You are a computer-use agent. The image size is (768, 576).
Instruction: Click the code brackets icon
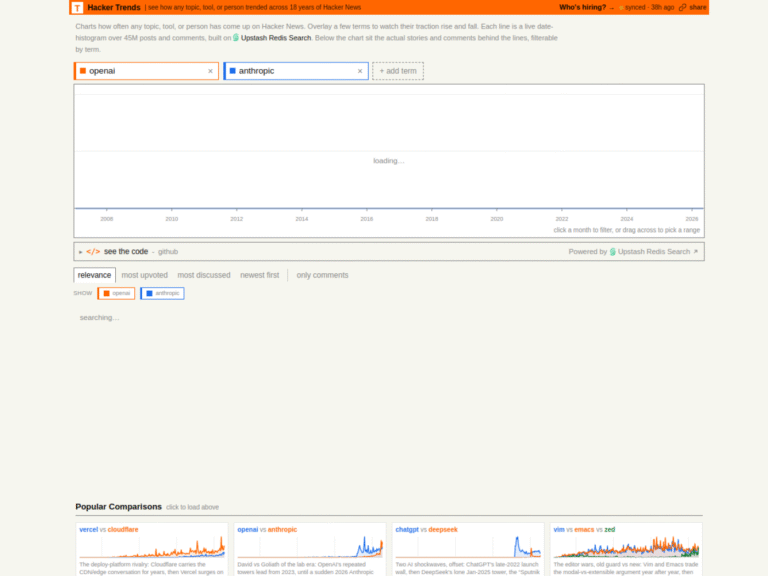pos(93,252)
